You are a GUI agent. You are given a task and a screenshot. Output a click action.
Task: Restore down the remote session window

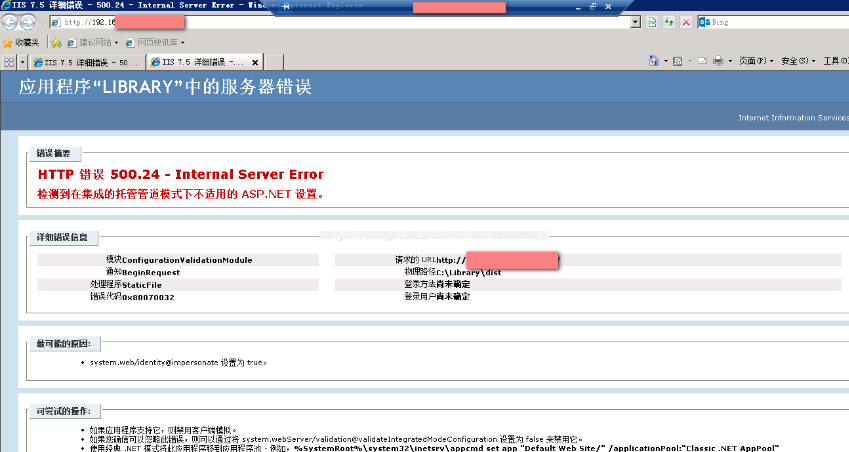pos(593,6)
